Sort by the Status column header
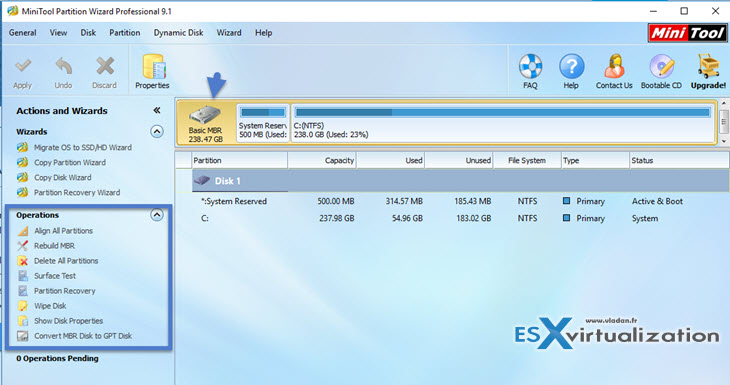Viewport: 730px width, 385px height. [x=679, y=160]
